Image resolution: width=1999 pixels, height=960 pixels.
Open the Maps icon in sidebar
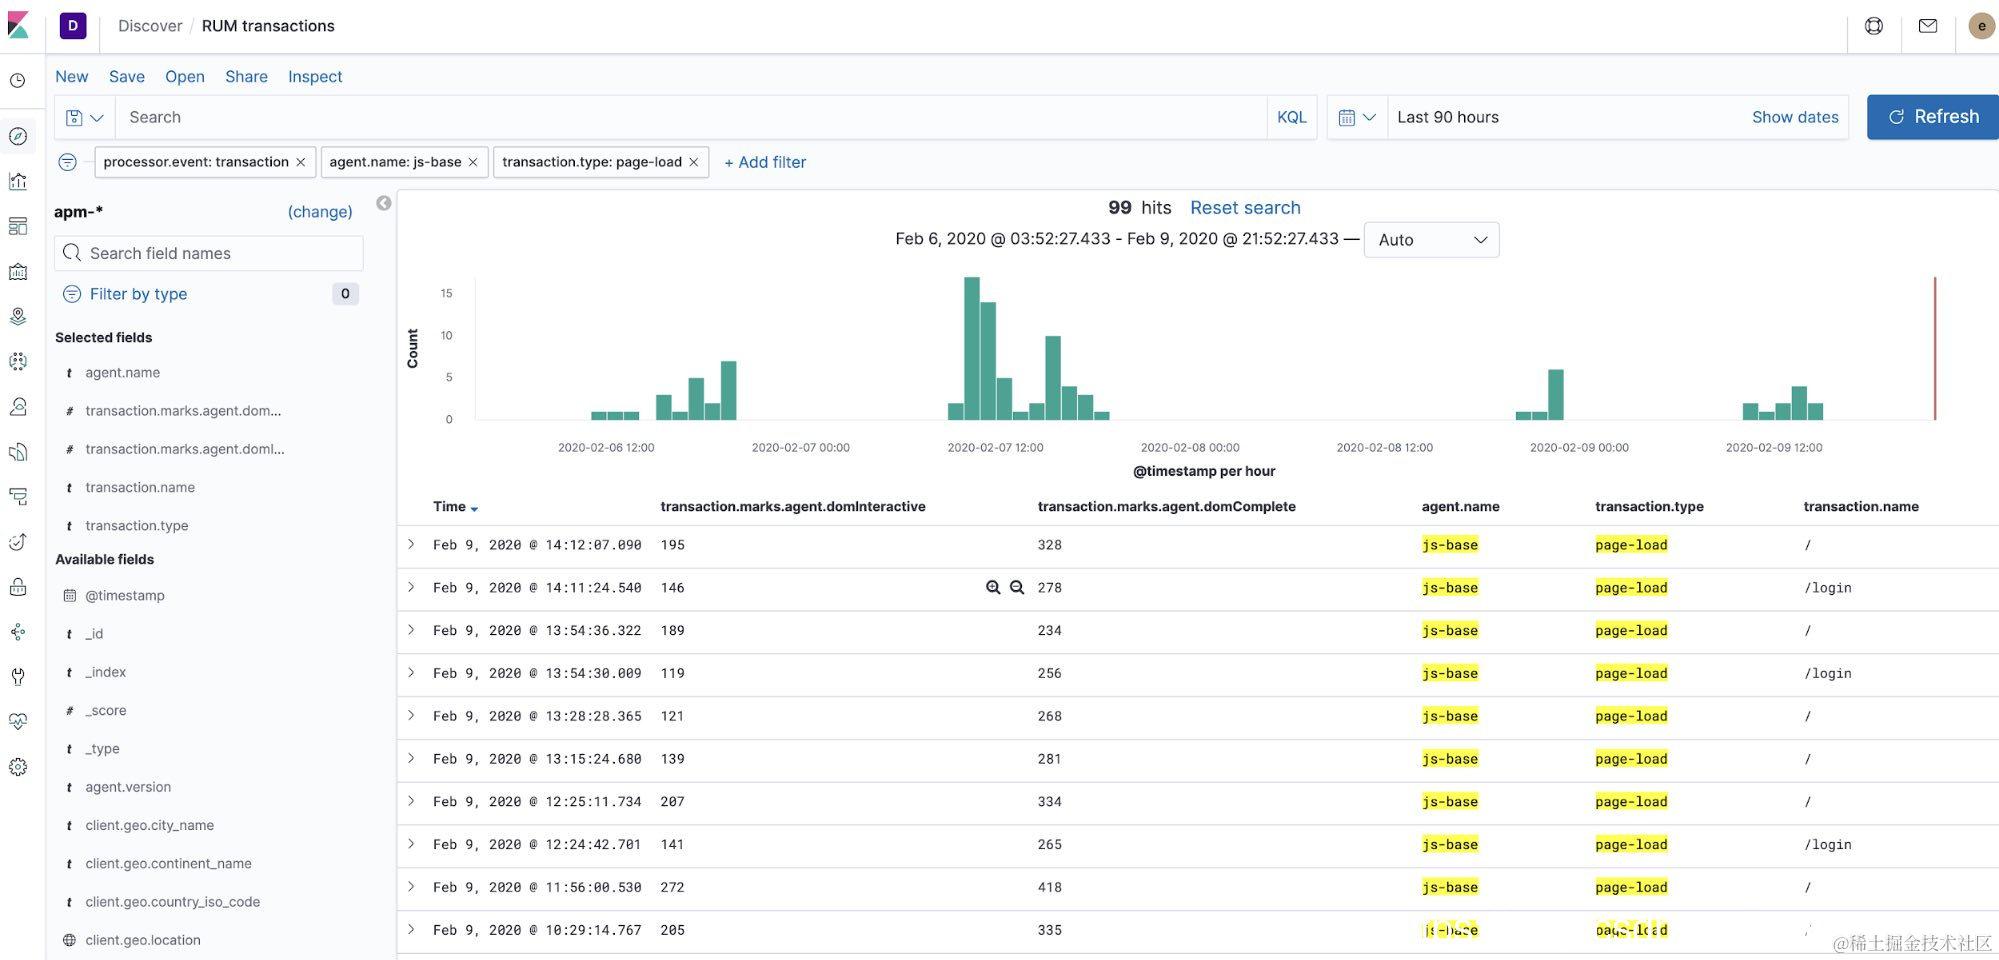pyautogui.click(x=18, y=316)
